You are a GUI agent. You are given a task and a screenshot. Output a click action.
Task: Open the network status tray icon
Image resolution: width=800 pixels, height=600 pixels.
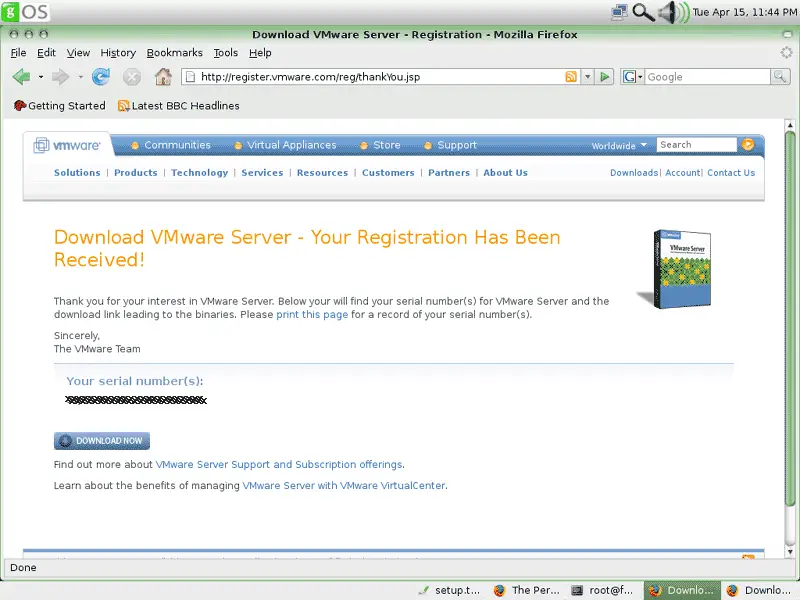point(619,12)
